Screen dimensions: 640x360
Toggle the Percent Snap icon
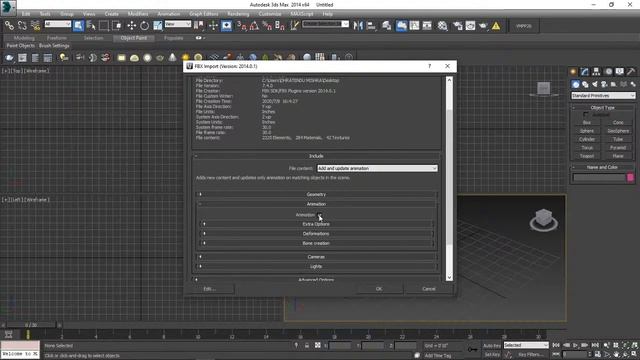(267, 26)
